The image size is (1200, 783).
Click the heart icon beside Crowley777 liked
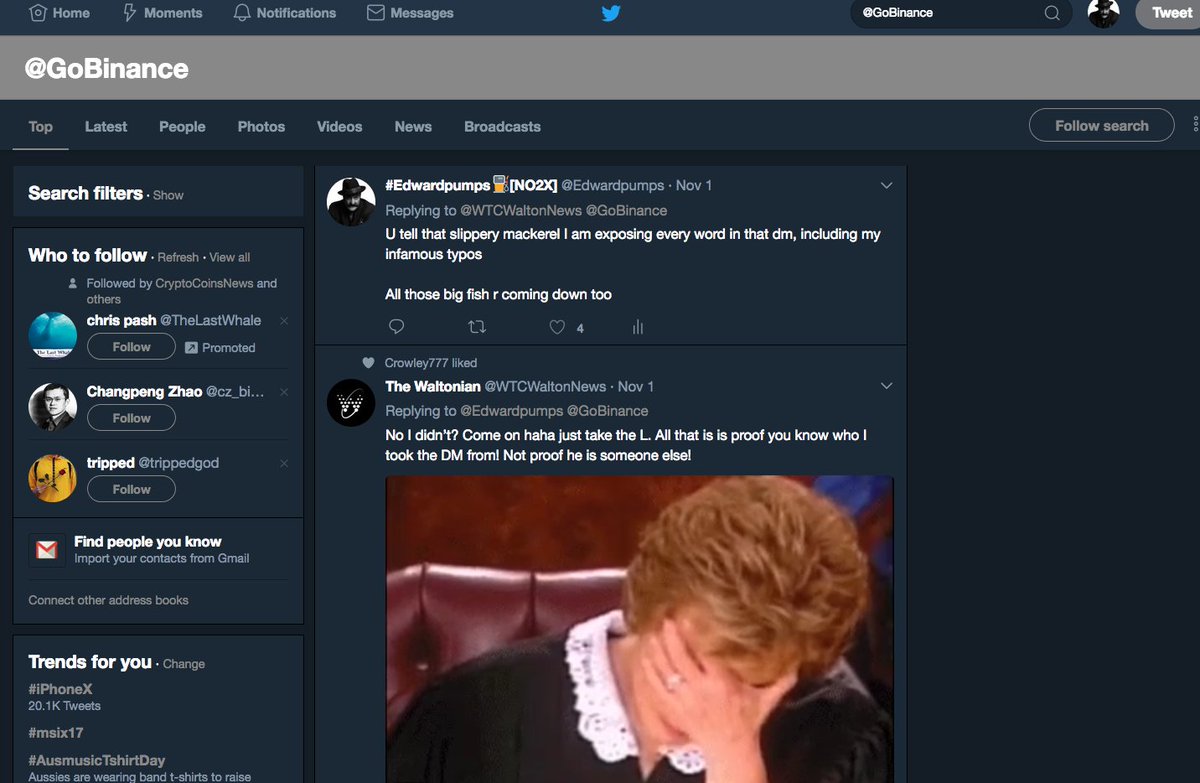368,363
